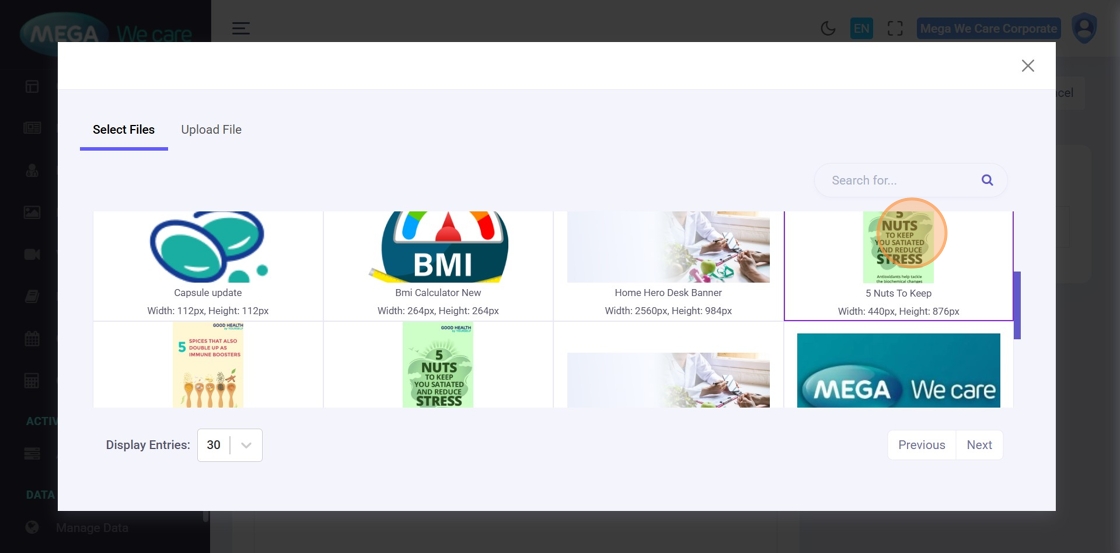This screenshot has width=1120, height=553.
Task: Select the 5 spices immune boosters thumbnail
Action: click(208, 364)
